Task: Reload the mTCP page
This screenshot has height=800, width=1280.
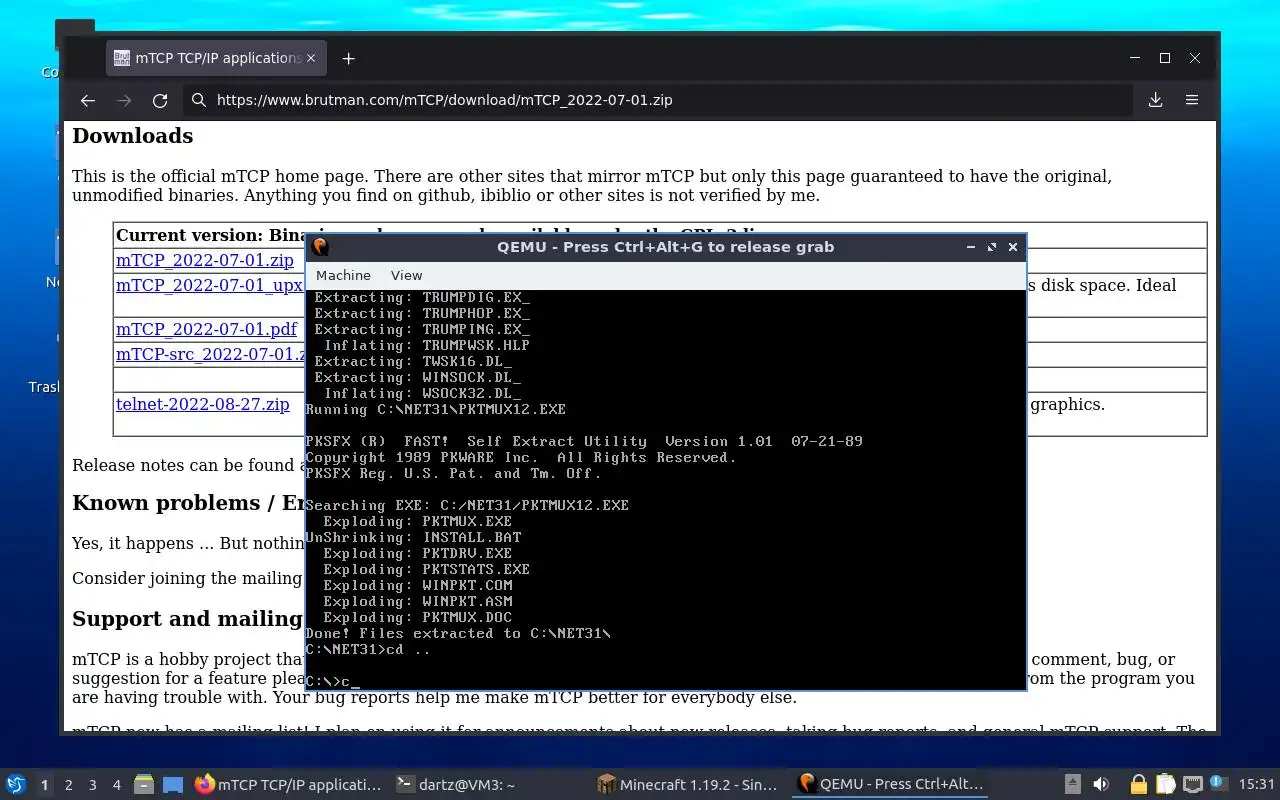Action: [x=160, y=100]
